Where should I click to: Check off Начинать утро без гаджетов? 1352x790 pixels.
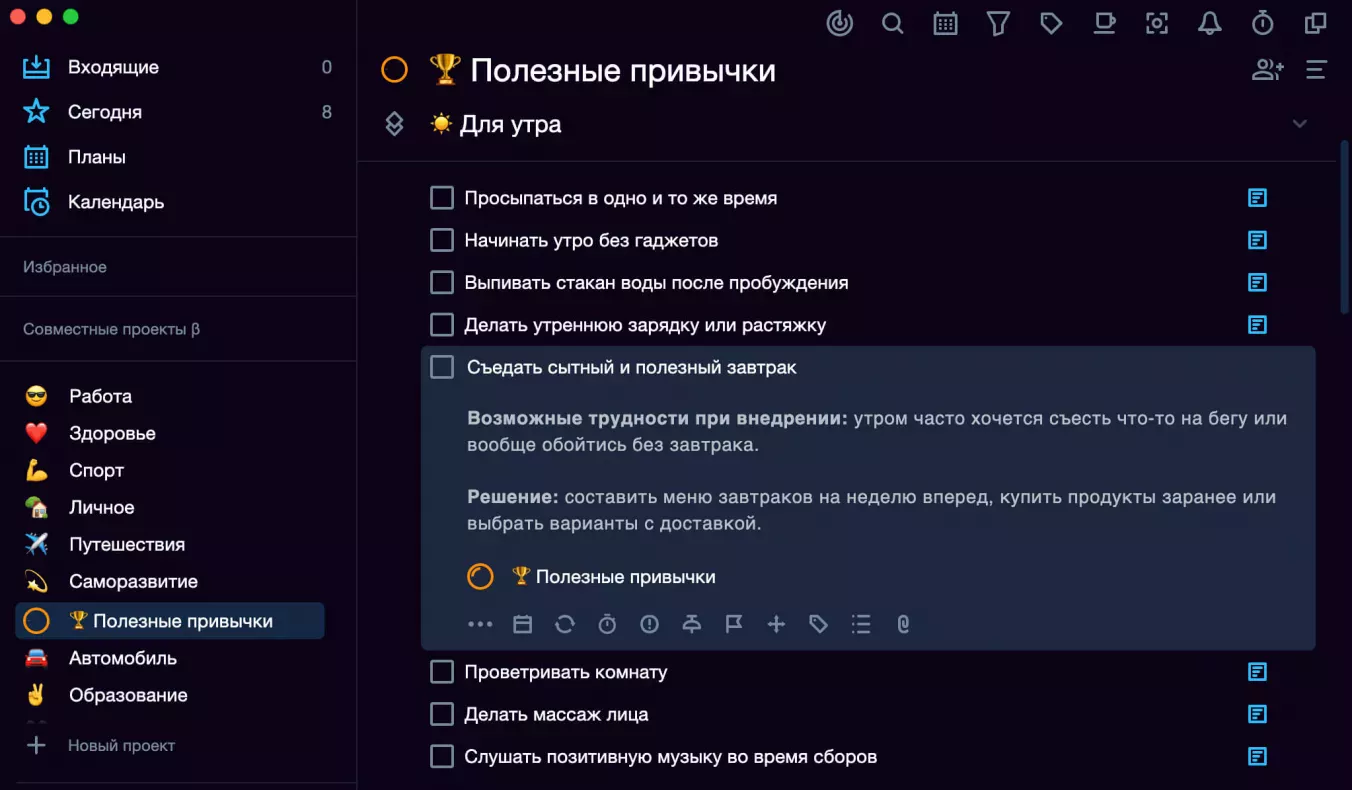tap(442, 240)
